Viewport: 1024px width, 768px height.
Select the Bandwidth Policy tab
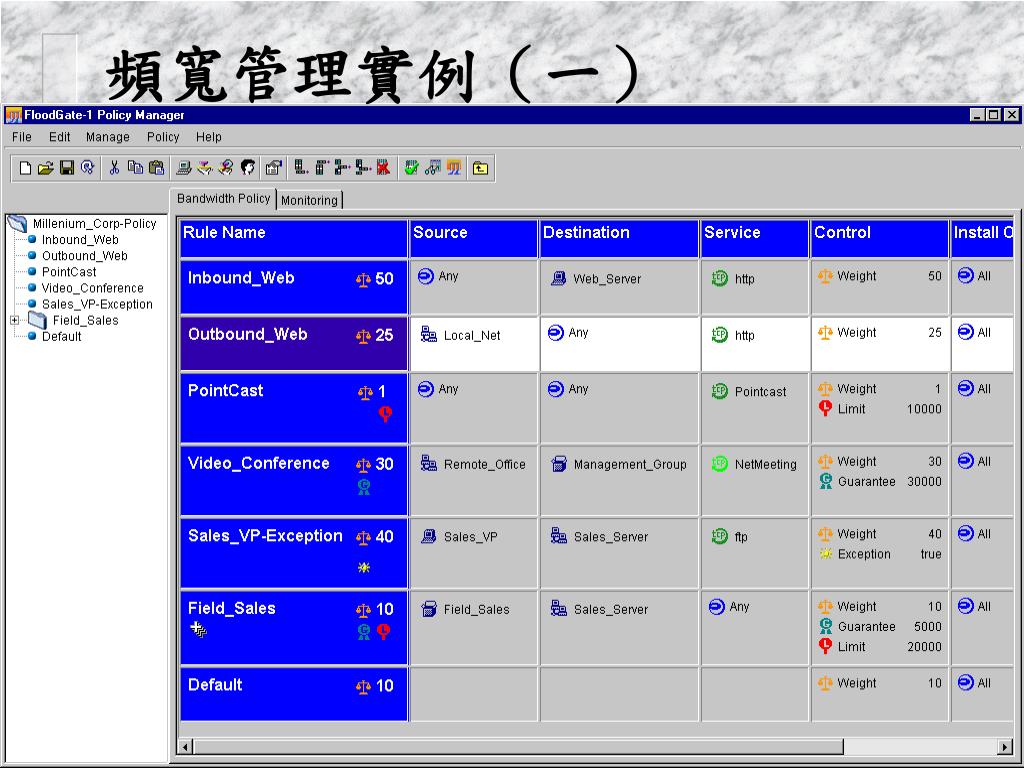(x=223, y=199)
